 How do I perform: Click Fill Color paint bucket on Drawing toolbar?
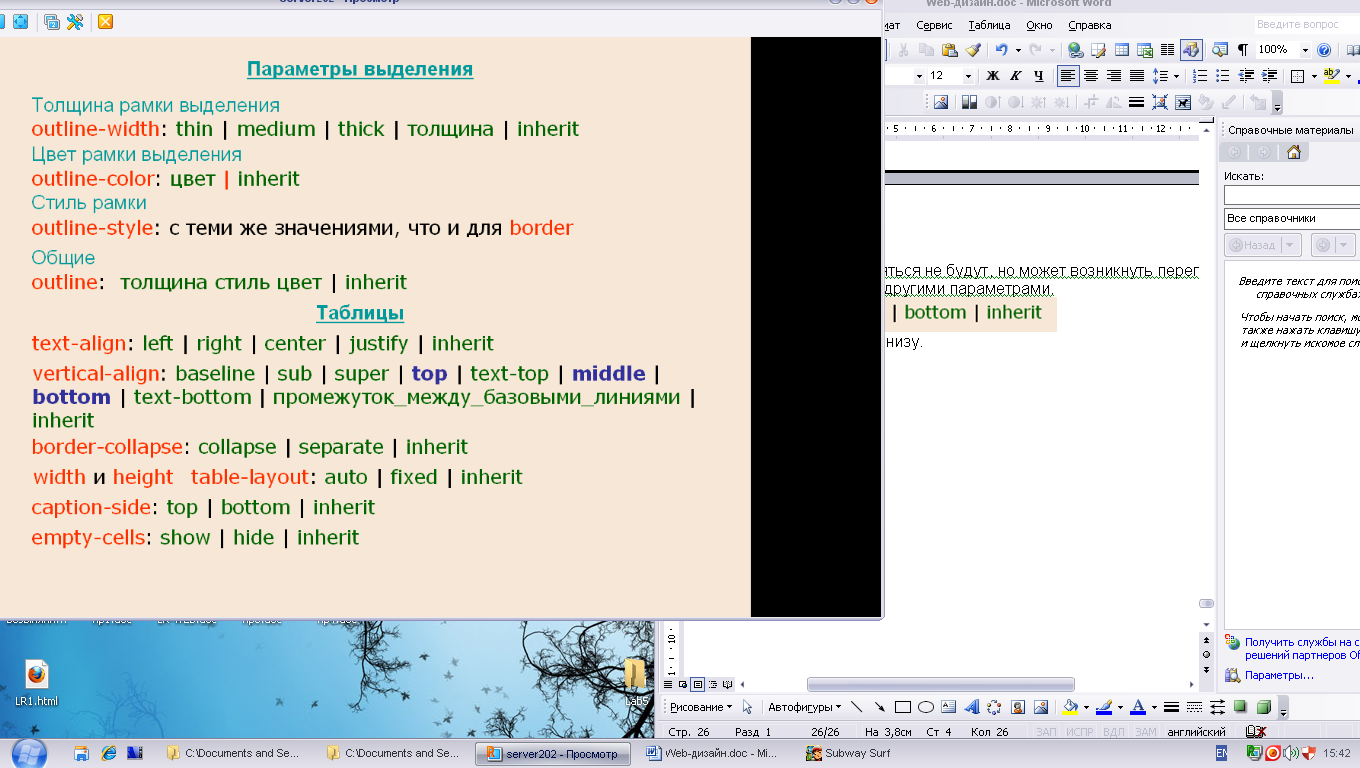pyautogui.click(x=1069, y=707)
